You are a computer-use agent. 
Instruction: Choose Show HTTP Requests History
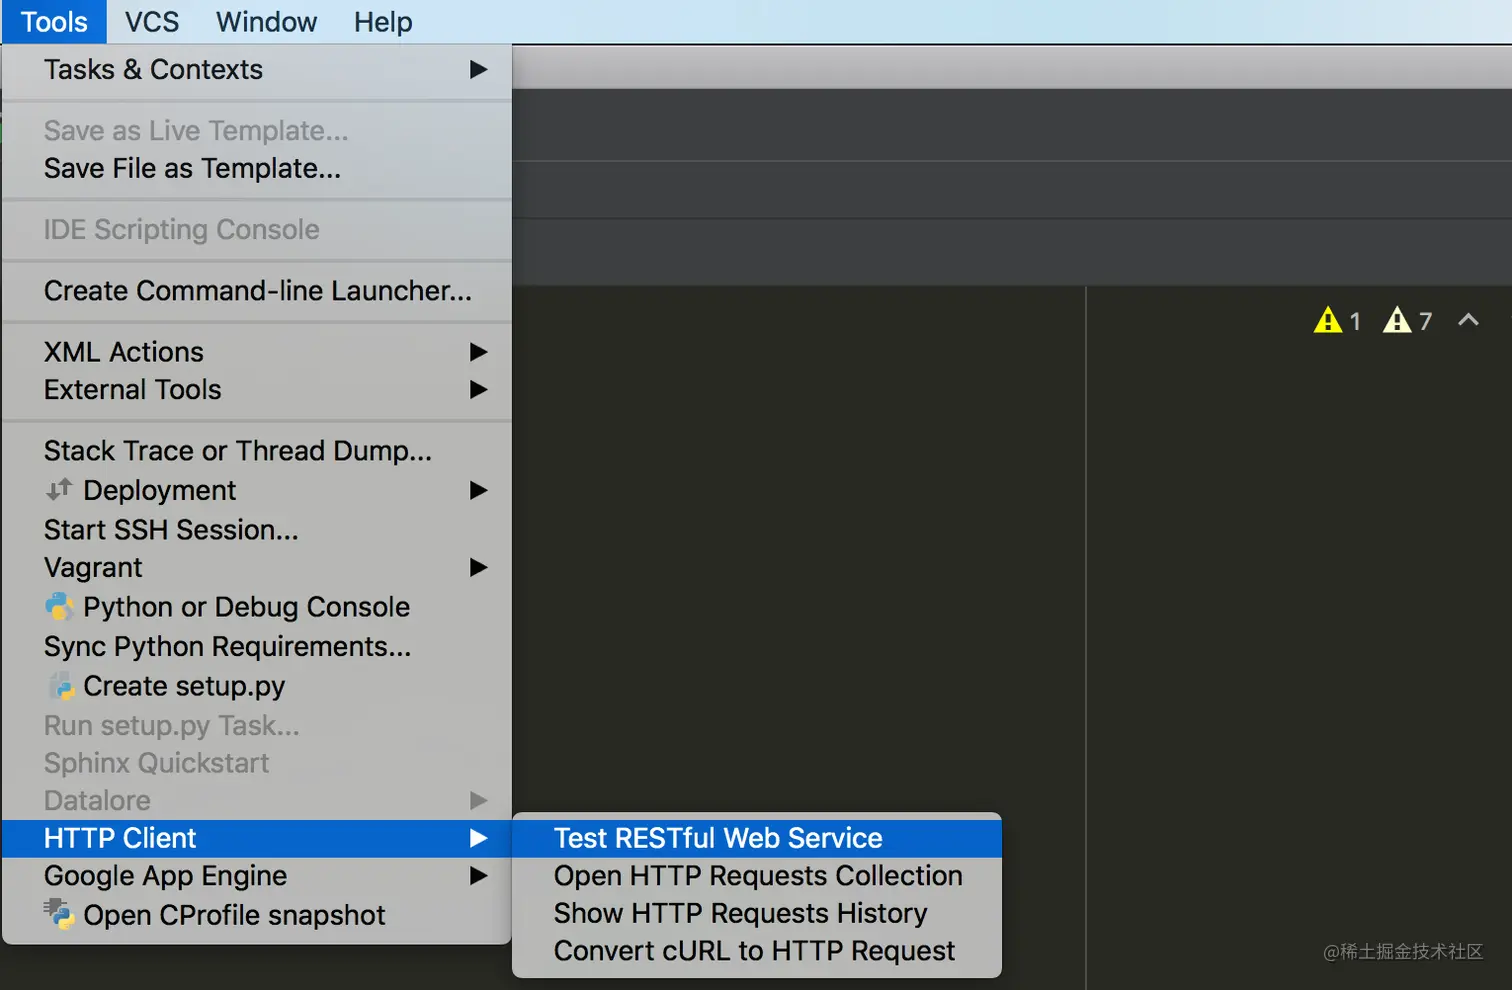(757, 913)
